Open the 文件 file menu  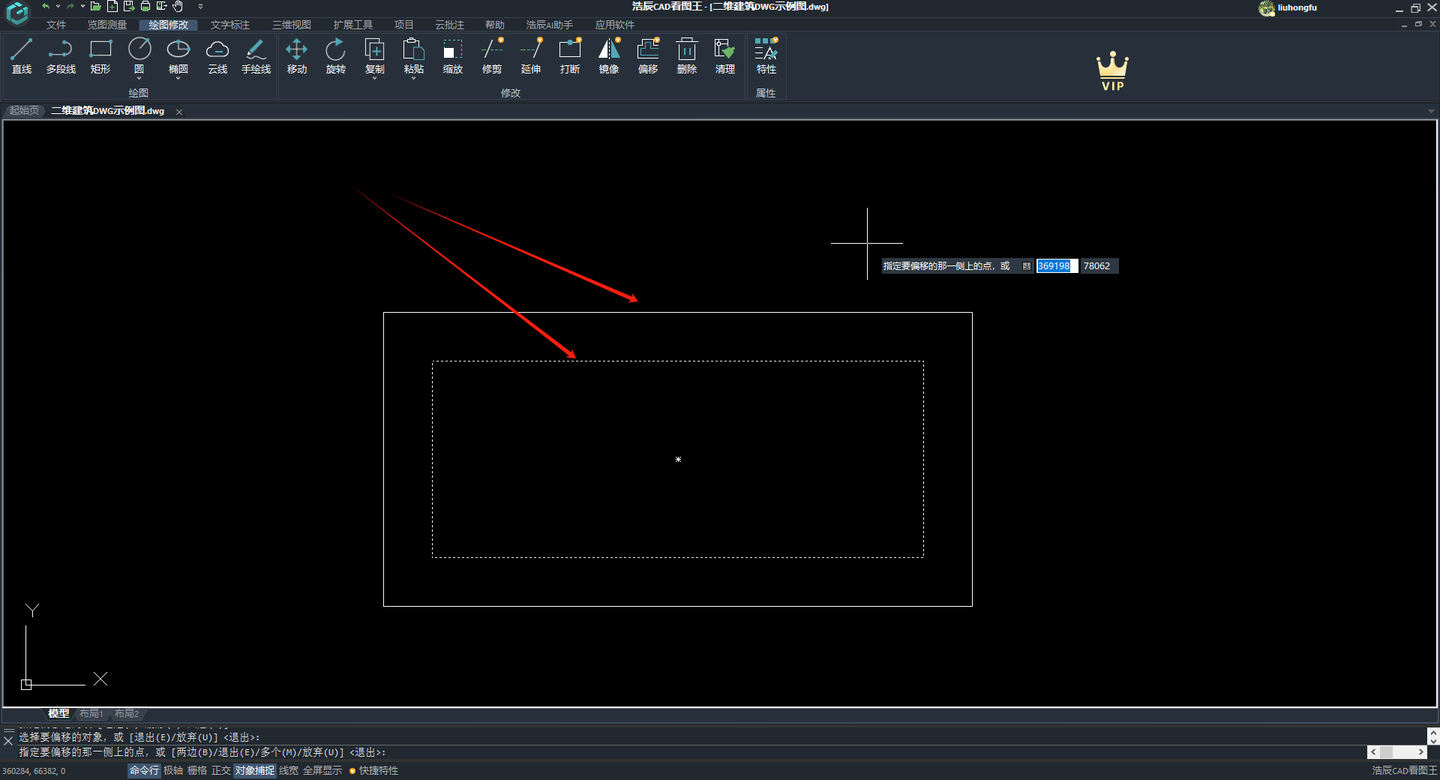point(56,25)
